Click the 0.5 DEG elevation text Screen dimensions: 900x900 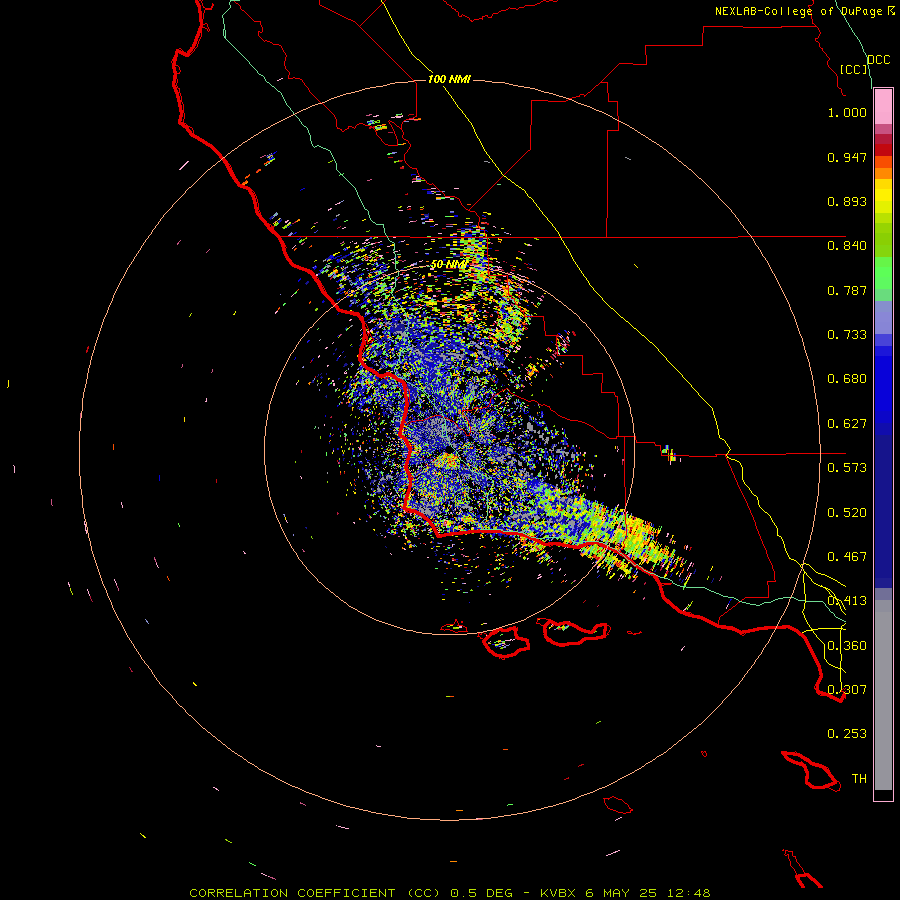click(481, 893)
